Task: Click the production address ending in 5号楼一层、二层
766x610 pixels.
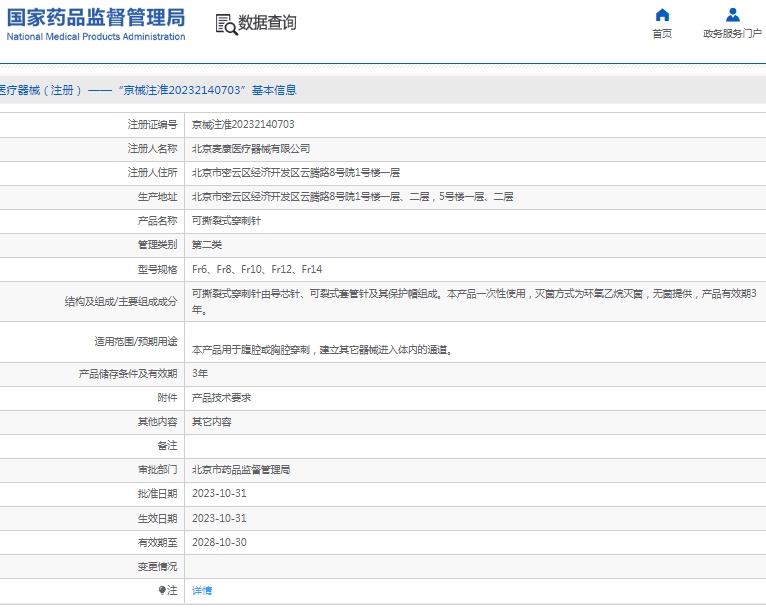Action: [x=352, y=196]
